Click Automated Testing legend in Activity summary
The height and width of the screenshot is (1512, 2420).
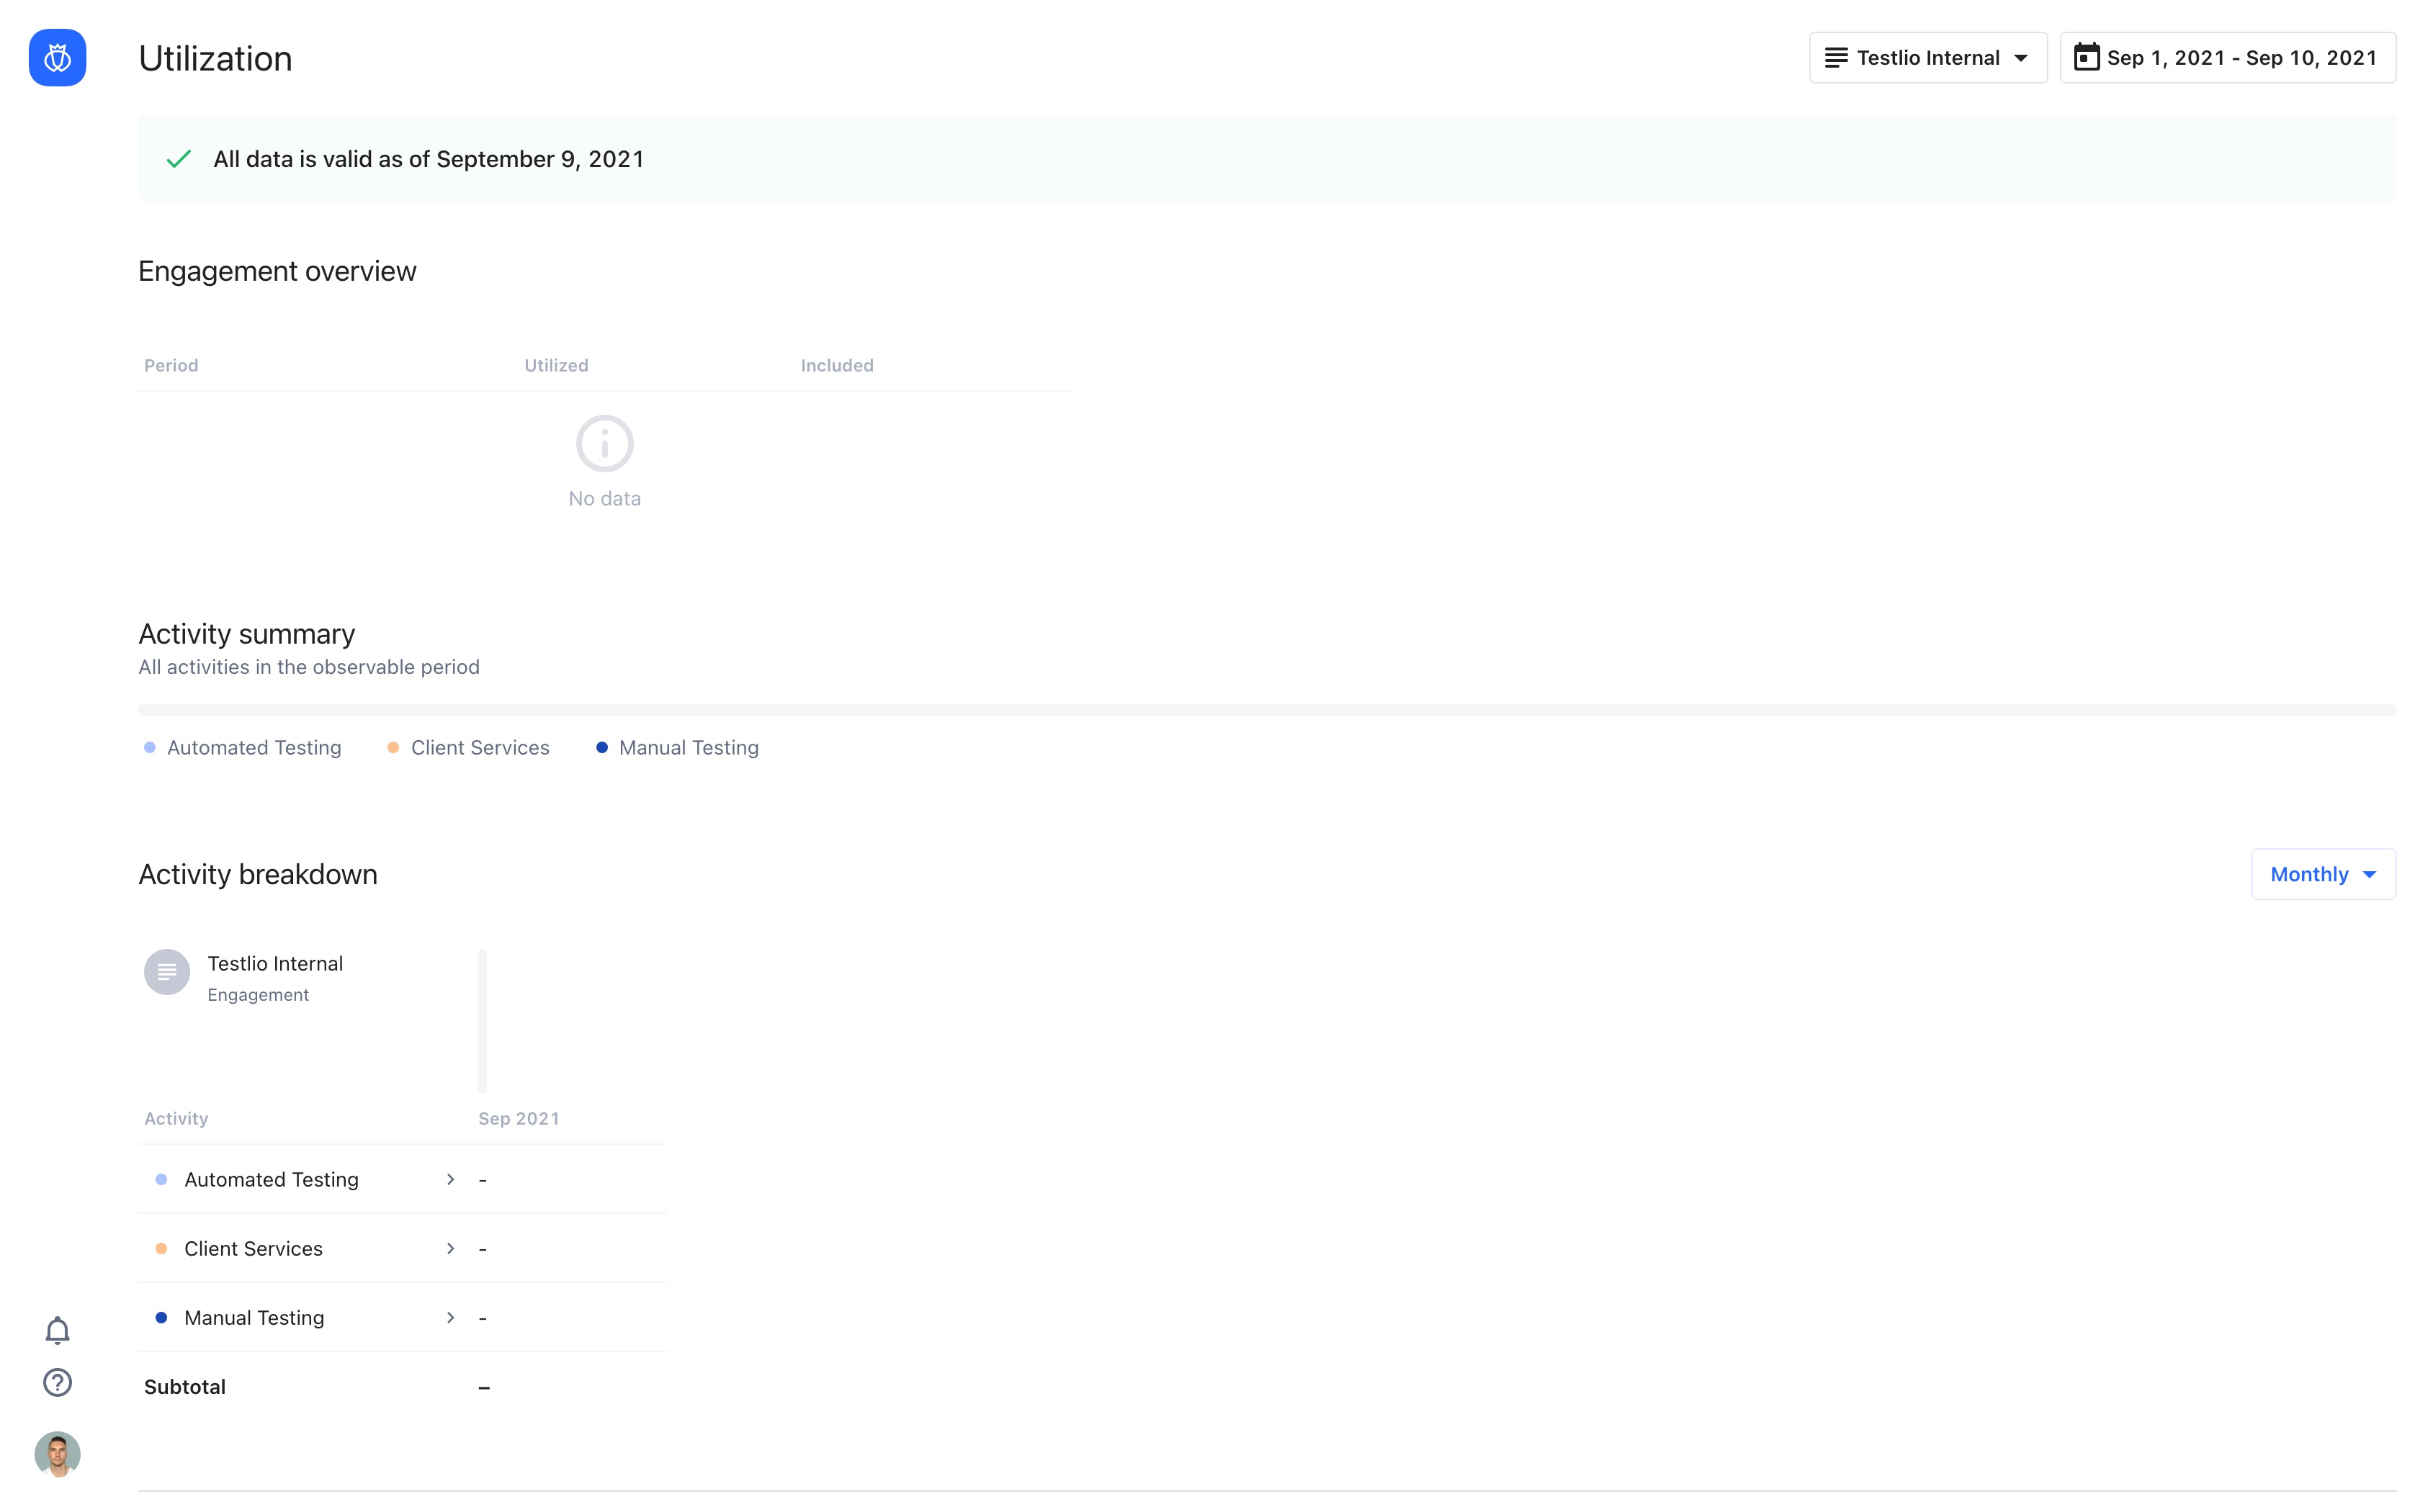pyautogui.click(x=253, y=748)
